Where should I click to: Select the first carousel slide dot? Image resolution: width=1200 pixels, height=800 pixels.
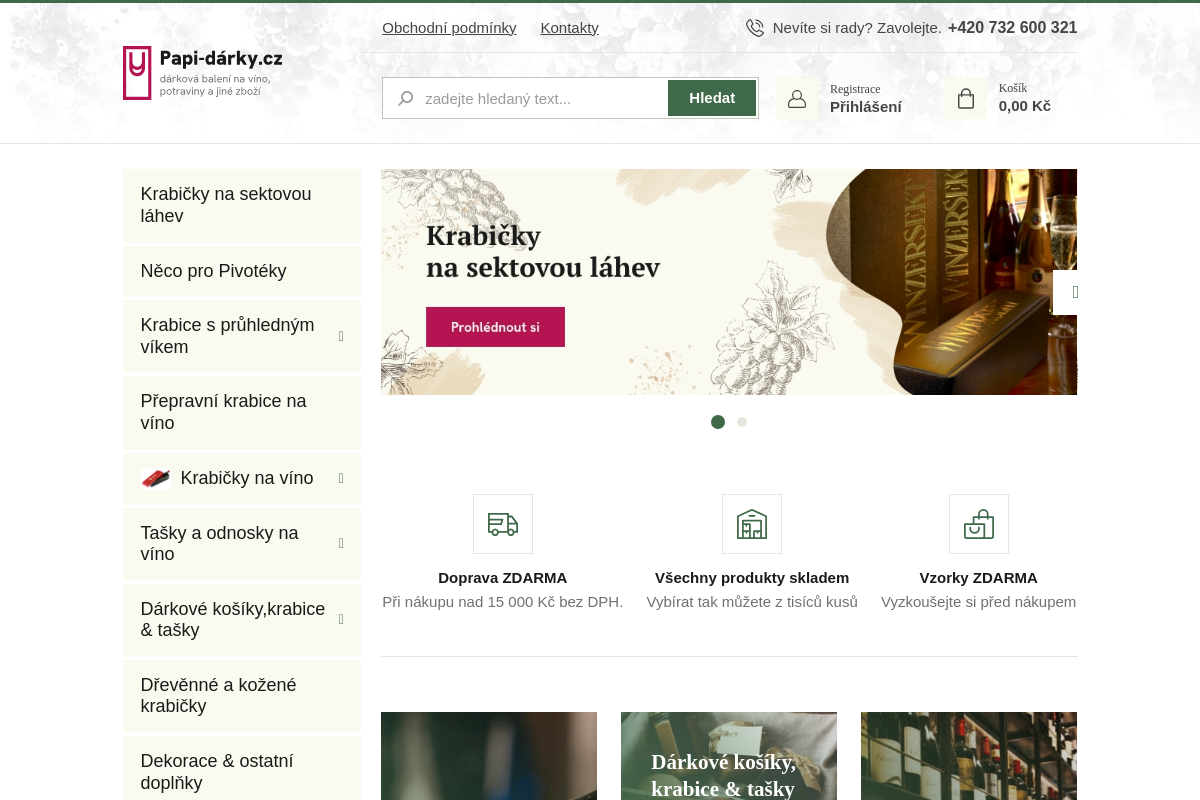pyautogui.click(x=718, y=422)
